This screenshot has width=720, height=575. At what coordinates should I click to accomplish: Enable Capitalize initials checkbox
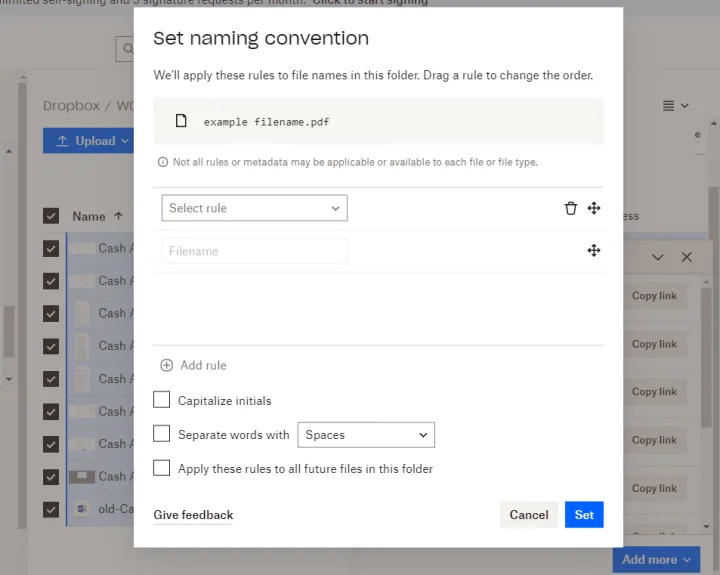click(x=162, y=400)
